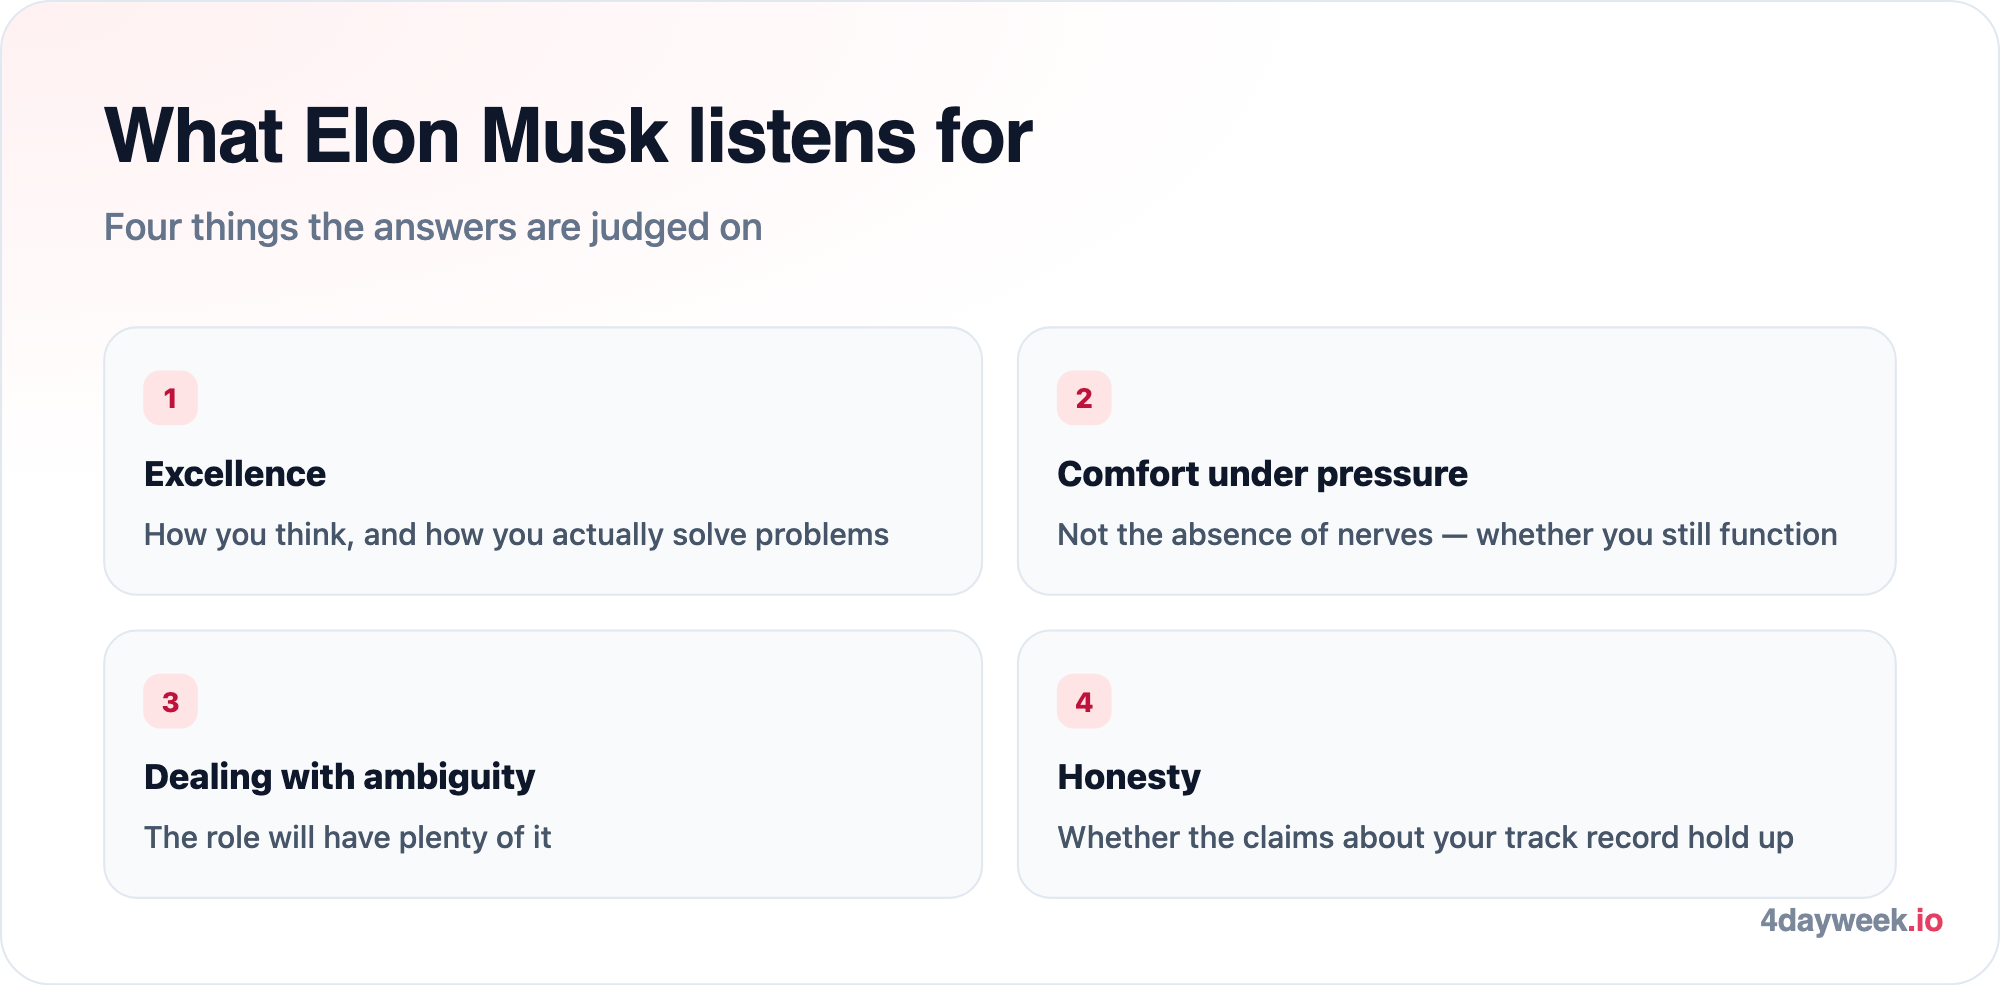Select the Excellence card heading
Screen dimensions: 2000x985
click(x=235, y=474)
